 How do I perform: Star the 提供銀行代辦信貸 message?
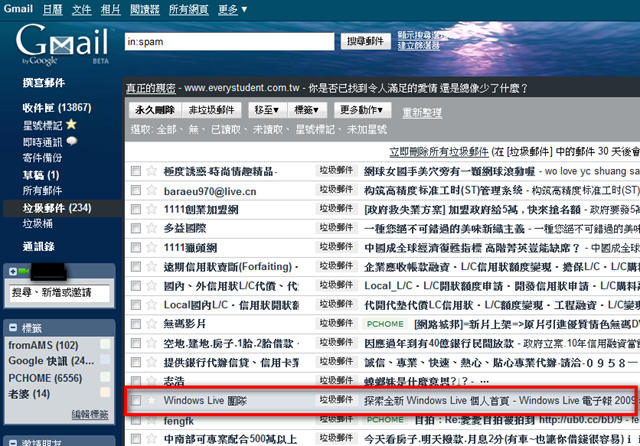click(x=151, y=362)
